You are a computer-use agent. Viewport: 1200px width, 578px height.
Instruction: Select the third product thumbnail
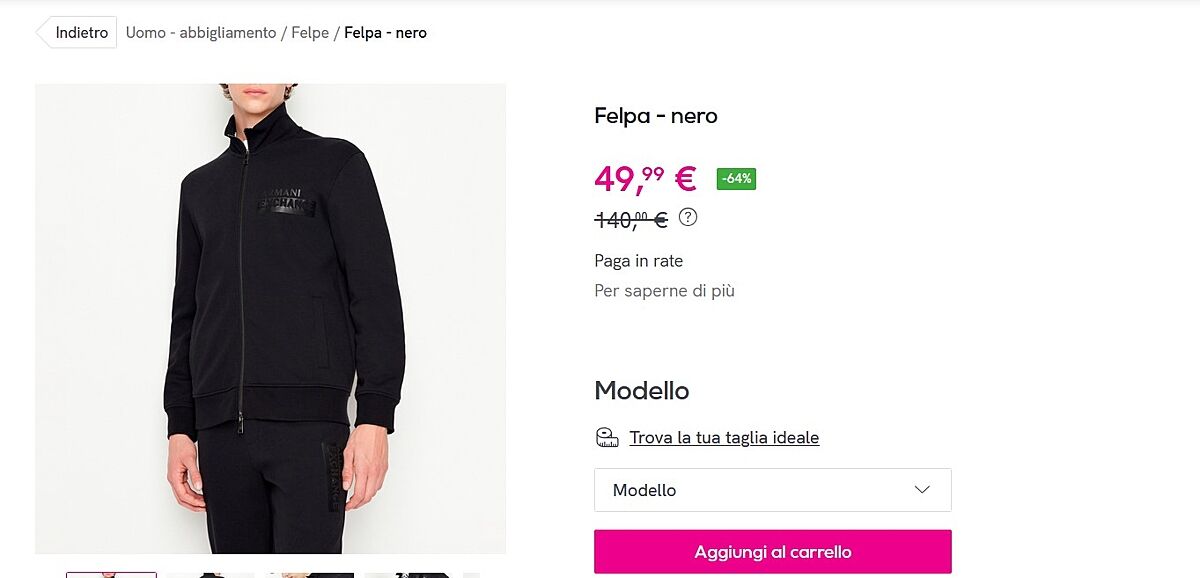tap(309, 574)
